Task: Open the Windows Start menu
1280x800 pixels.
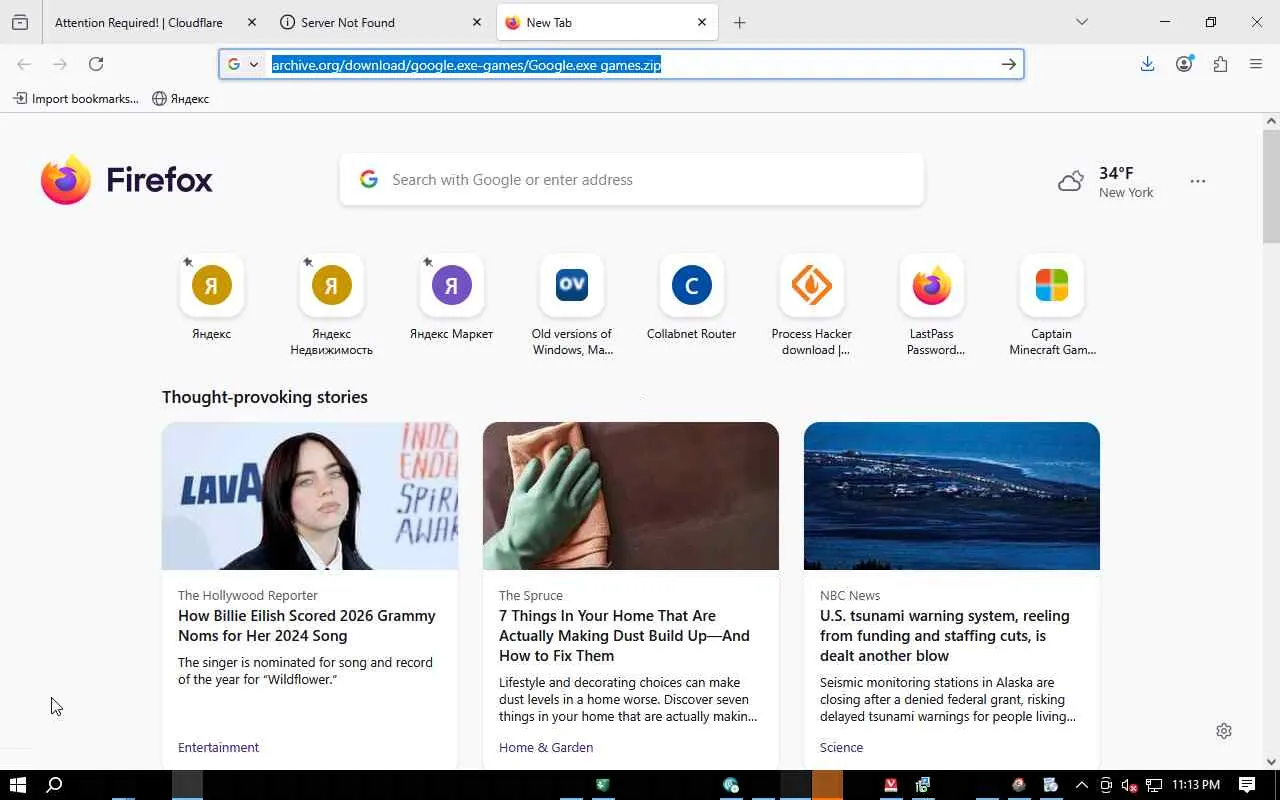Action: [x=17, y=785]
